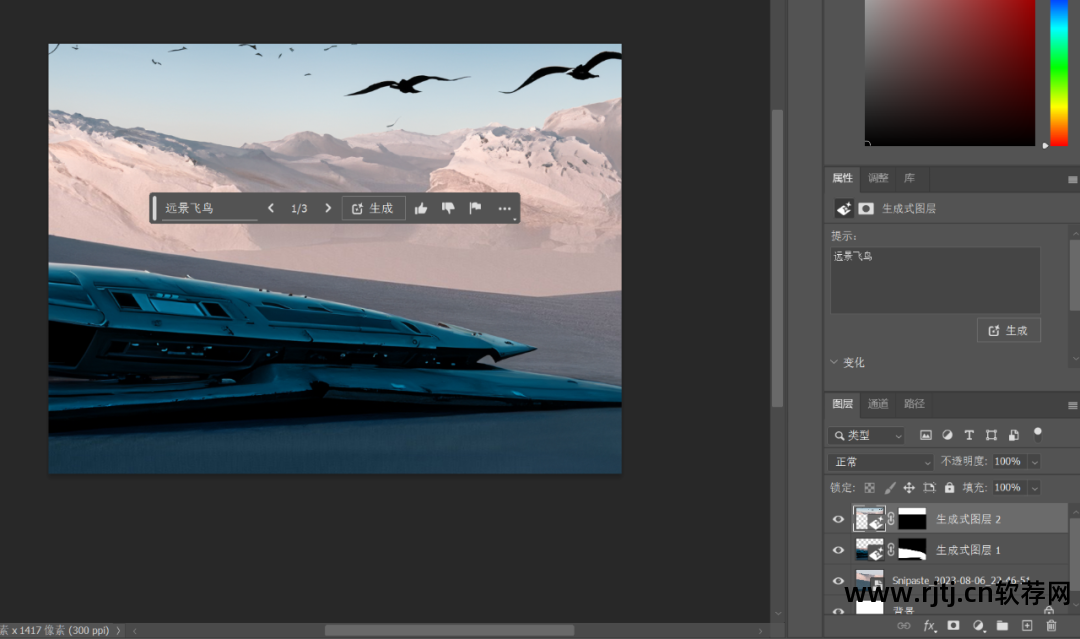
Task: Open document info arrow in status bar
Action: tap(118, 630)
